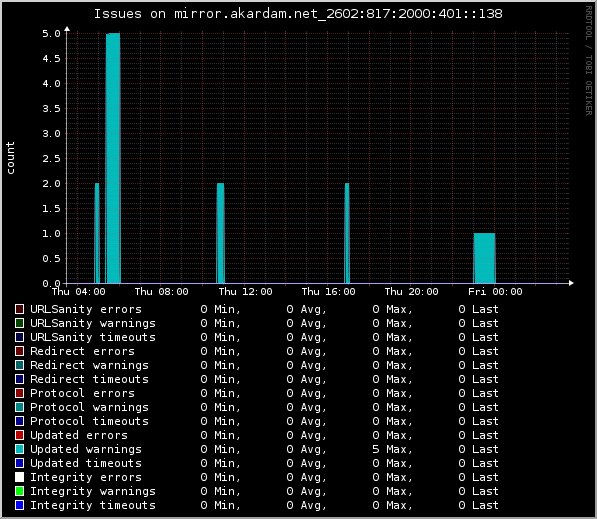Screen dimensions: 597x519
Task: Click the Thu 08:00 time axis label
Action: tap(161, 292)
